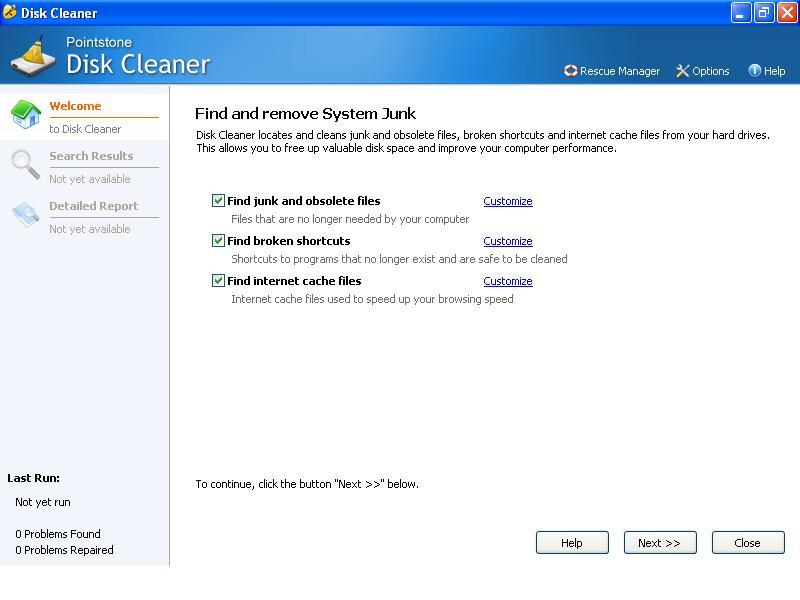Uncheck Find junk and obsolete files
Screen dimensions: 800x600
pyautogui.click(x=218, y=201)
